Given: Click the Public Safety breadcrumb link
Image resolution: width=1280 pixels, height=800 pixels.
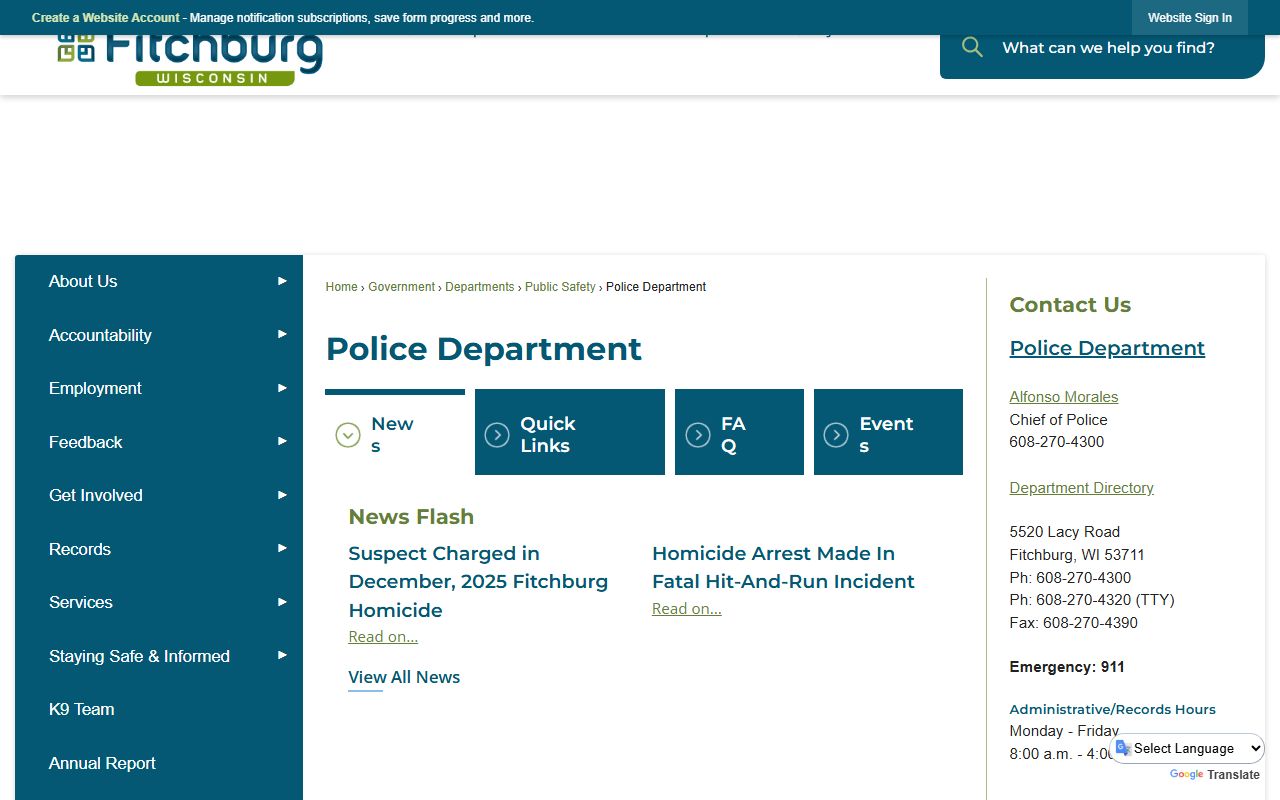Looking at the screenshot, I should (560, 287).
